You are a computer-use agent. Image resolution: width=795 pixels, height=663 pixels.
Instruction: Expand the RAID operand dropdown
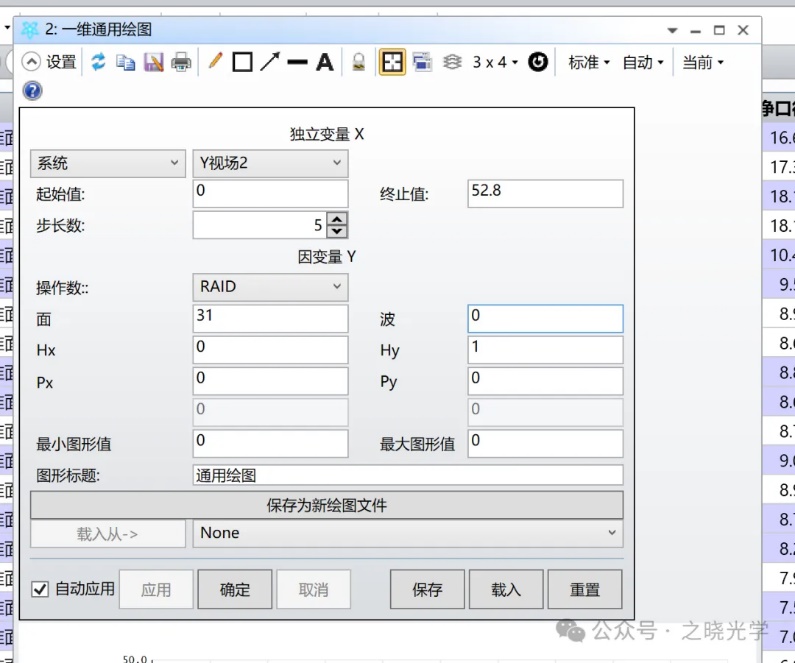270,287
